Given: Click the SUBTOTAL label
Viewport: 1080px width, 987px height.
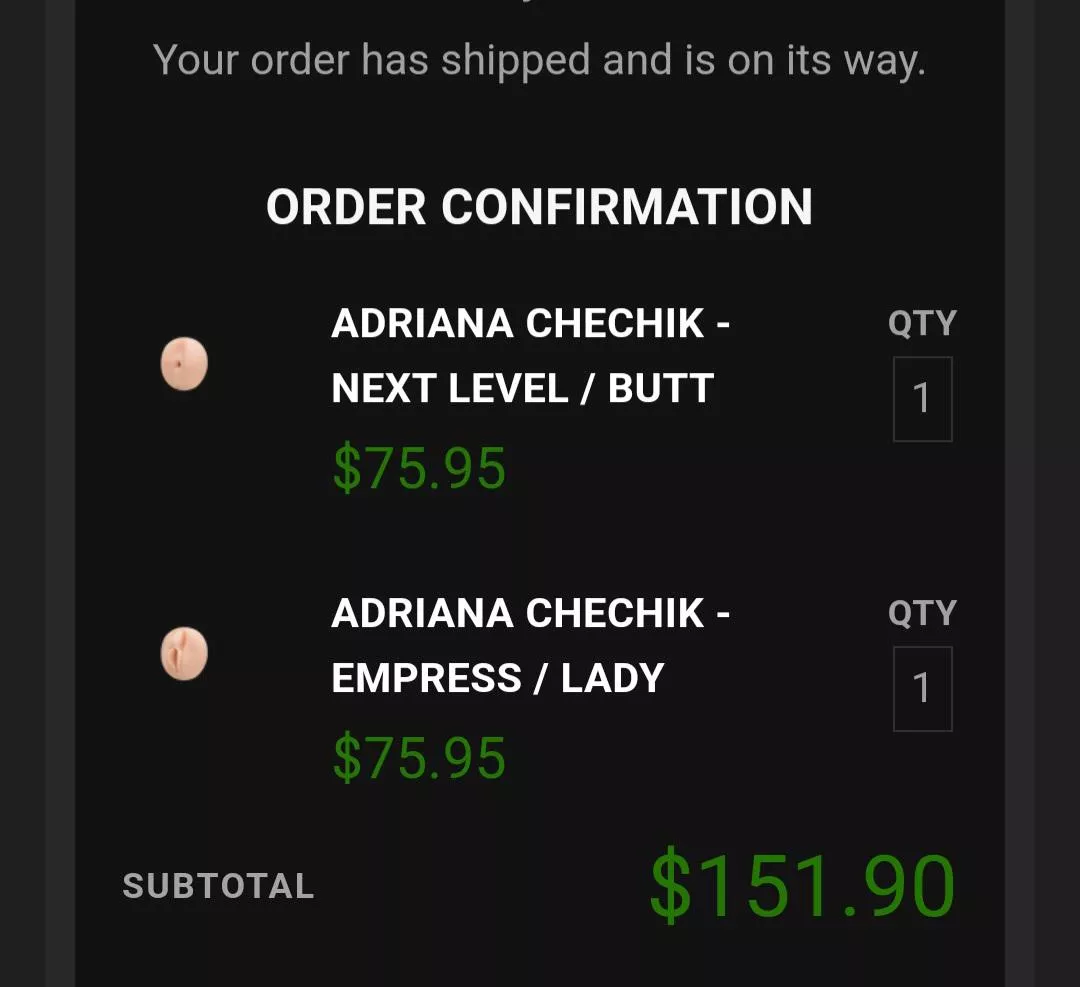Looking at the screenshot, I should [x=218, y=886].
